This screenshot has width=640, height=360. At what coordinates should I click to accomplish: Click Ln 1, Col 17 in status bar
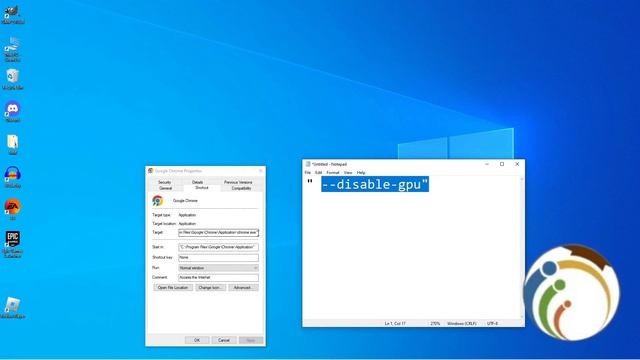pyautogui.click(x=395, y=323)
